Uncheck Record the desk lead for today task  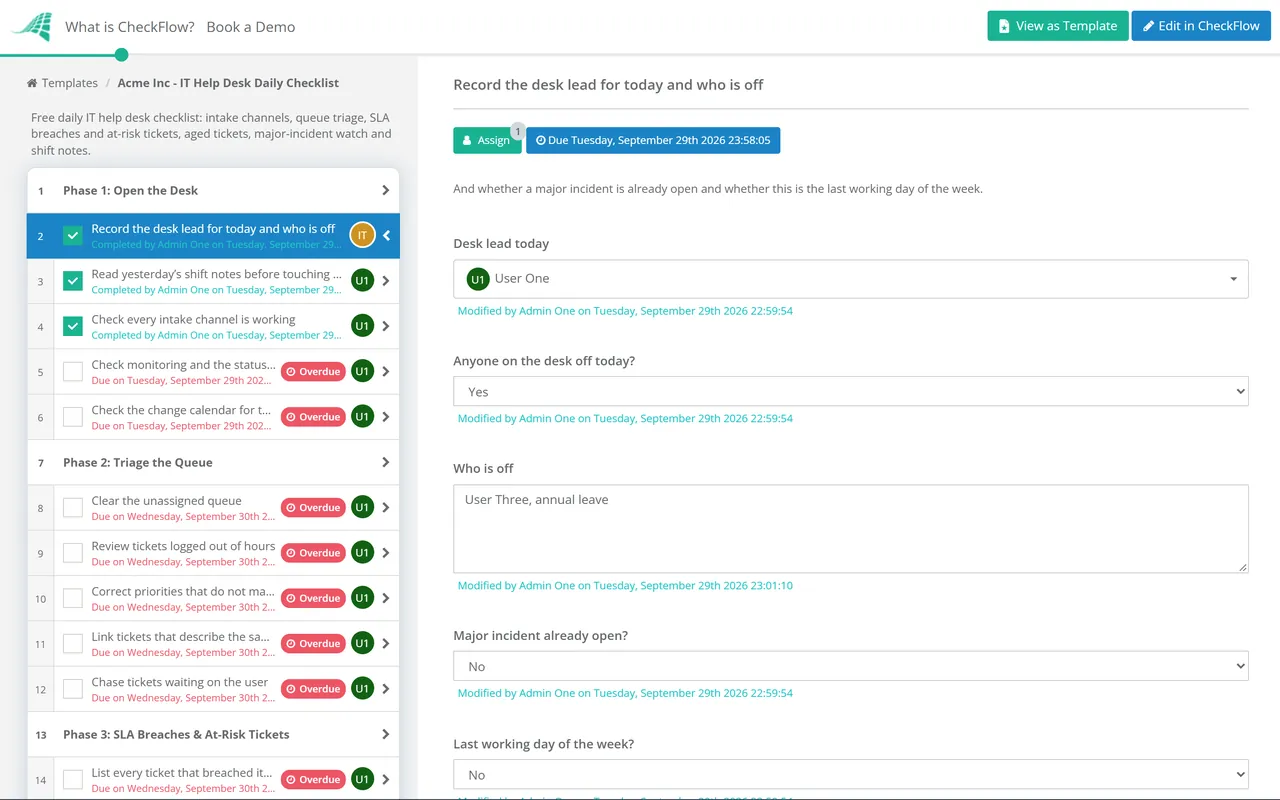73,236
